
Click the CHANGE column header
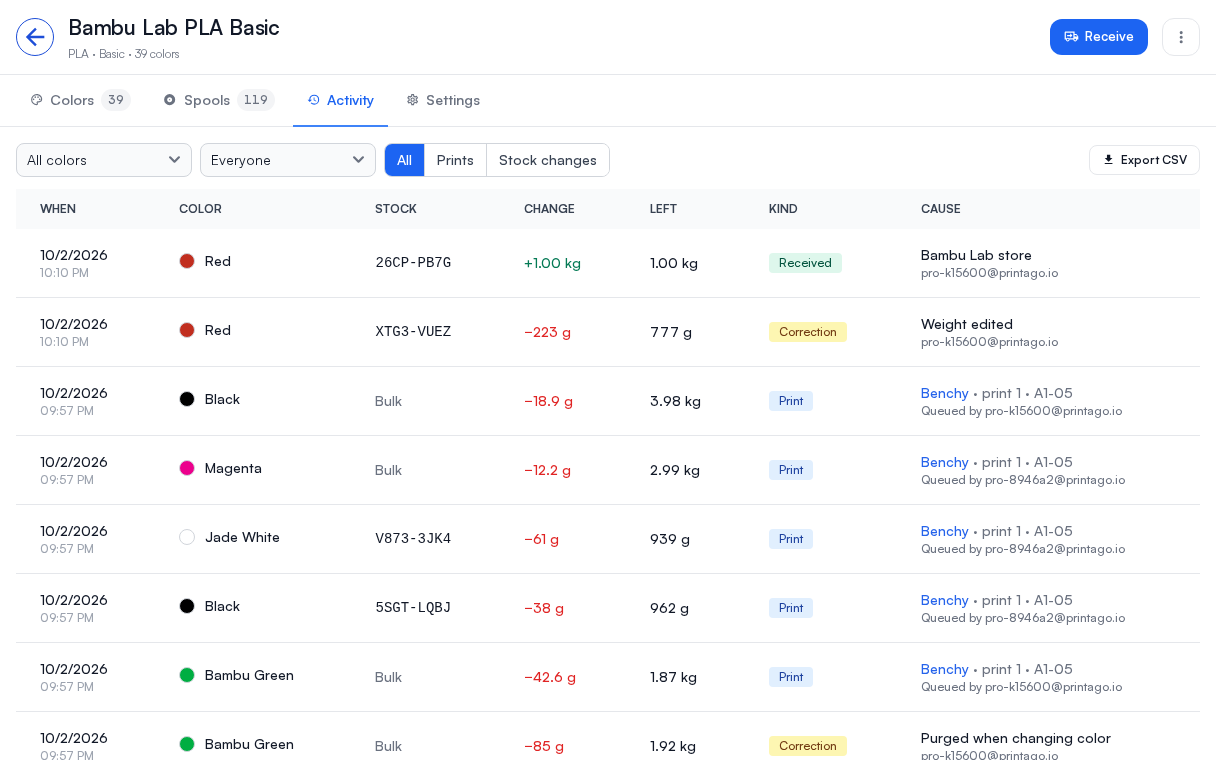[549, 209]
